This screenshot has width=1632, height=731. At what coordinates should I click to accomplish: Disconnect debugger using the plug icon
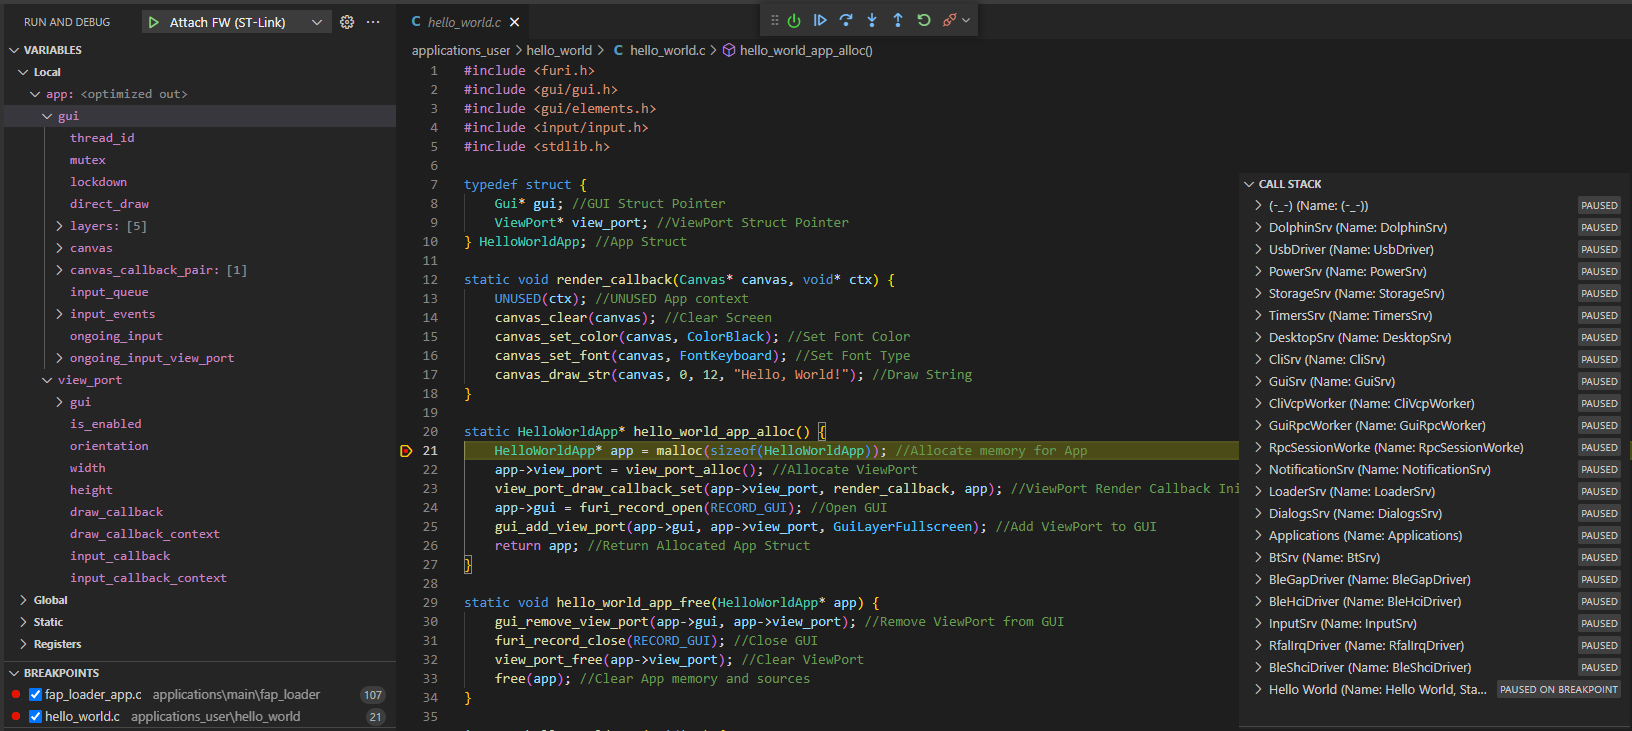pyautogui.click(x=949, y=20)
